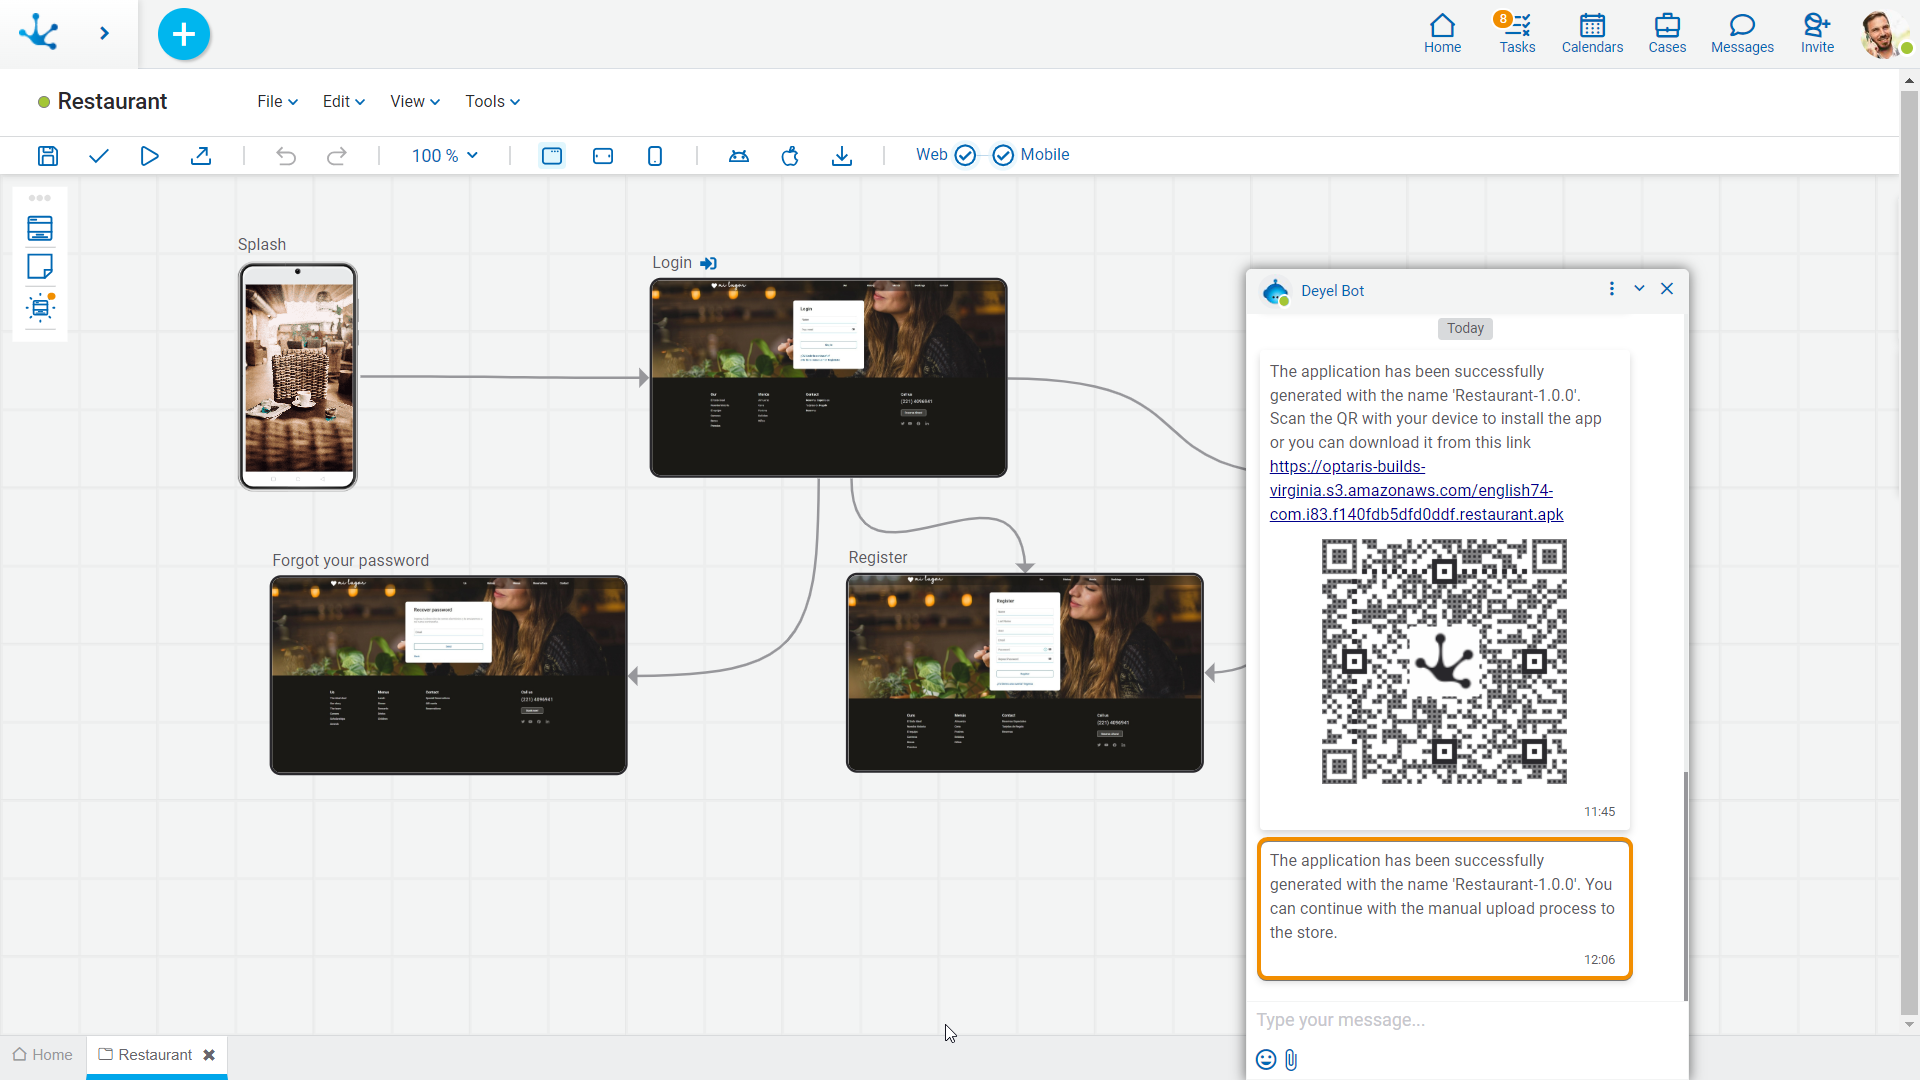Open the 100 % zoom dropdown
The height and width of the screenshot is (1080, 1920).
tap(445, 156)
